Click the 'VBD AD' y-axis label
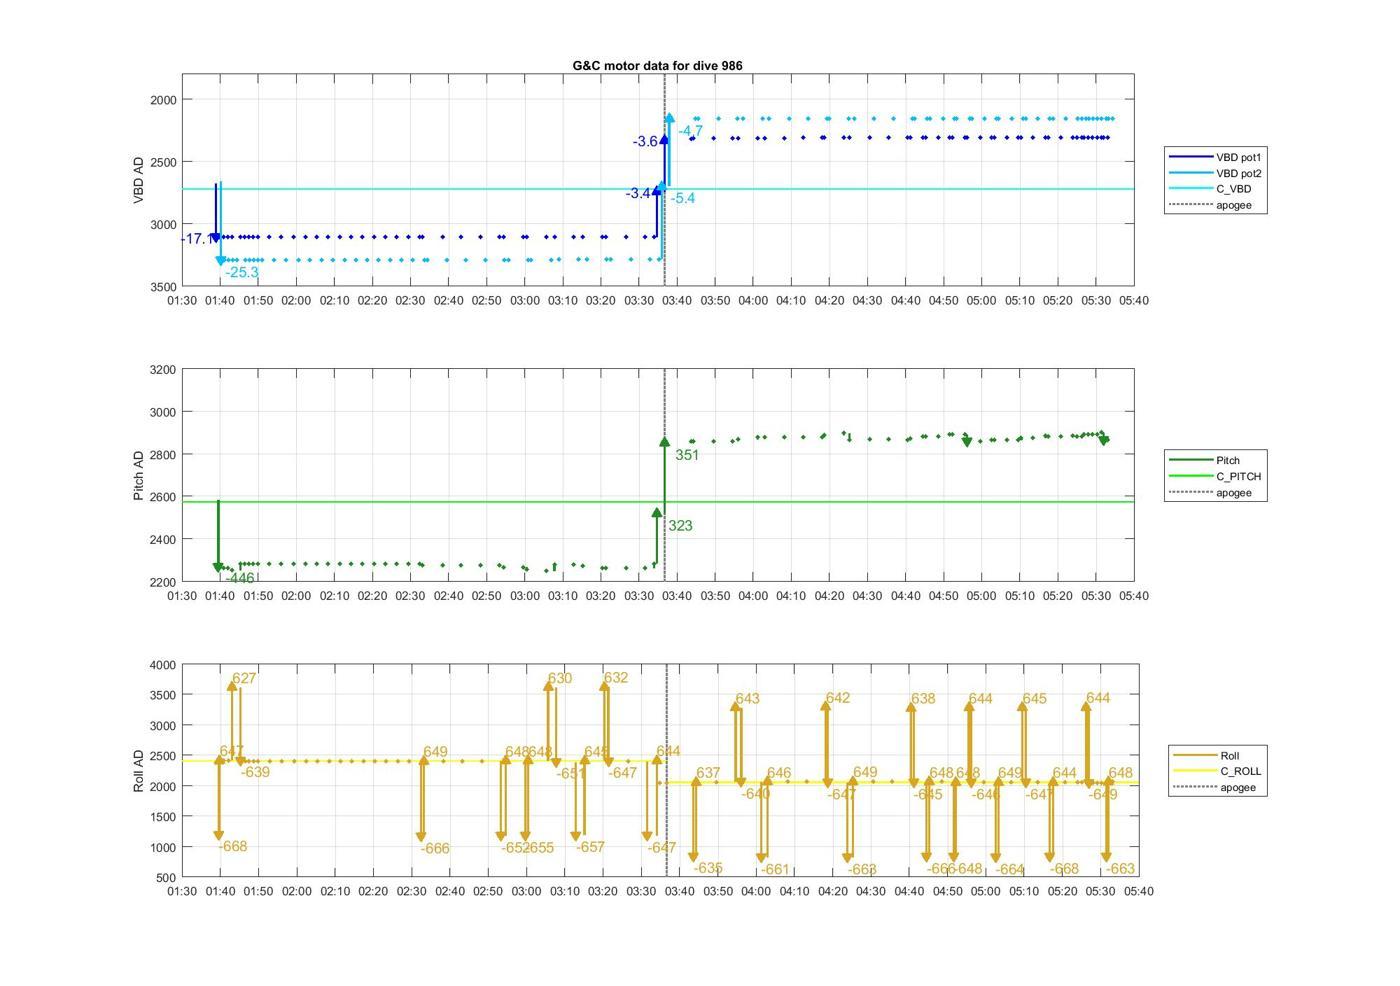 [139, 180]
